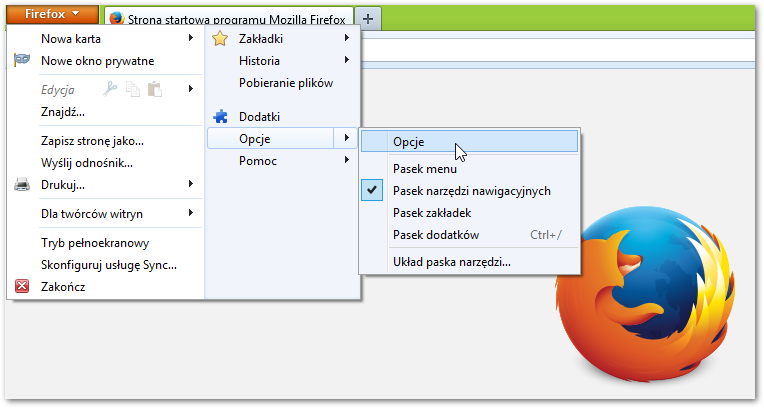Open Dla twórców witryn menu
Screen dimensions: 764x408
point(92,214)
